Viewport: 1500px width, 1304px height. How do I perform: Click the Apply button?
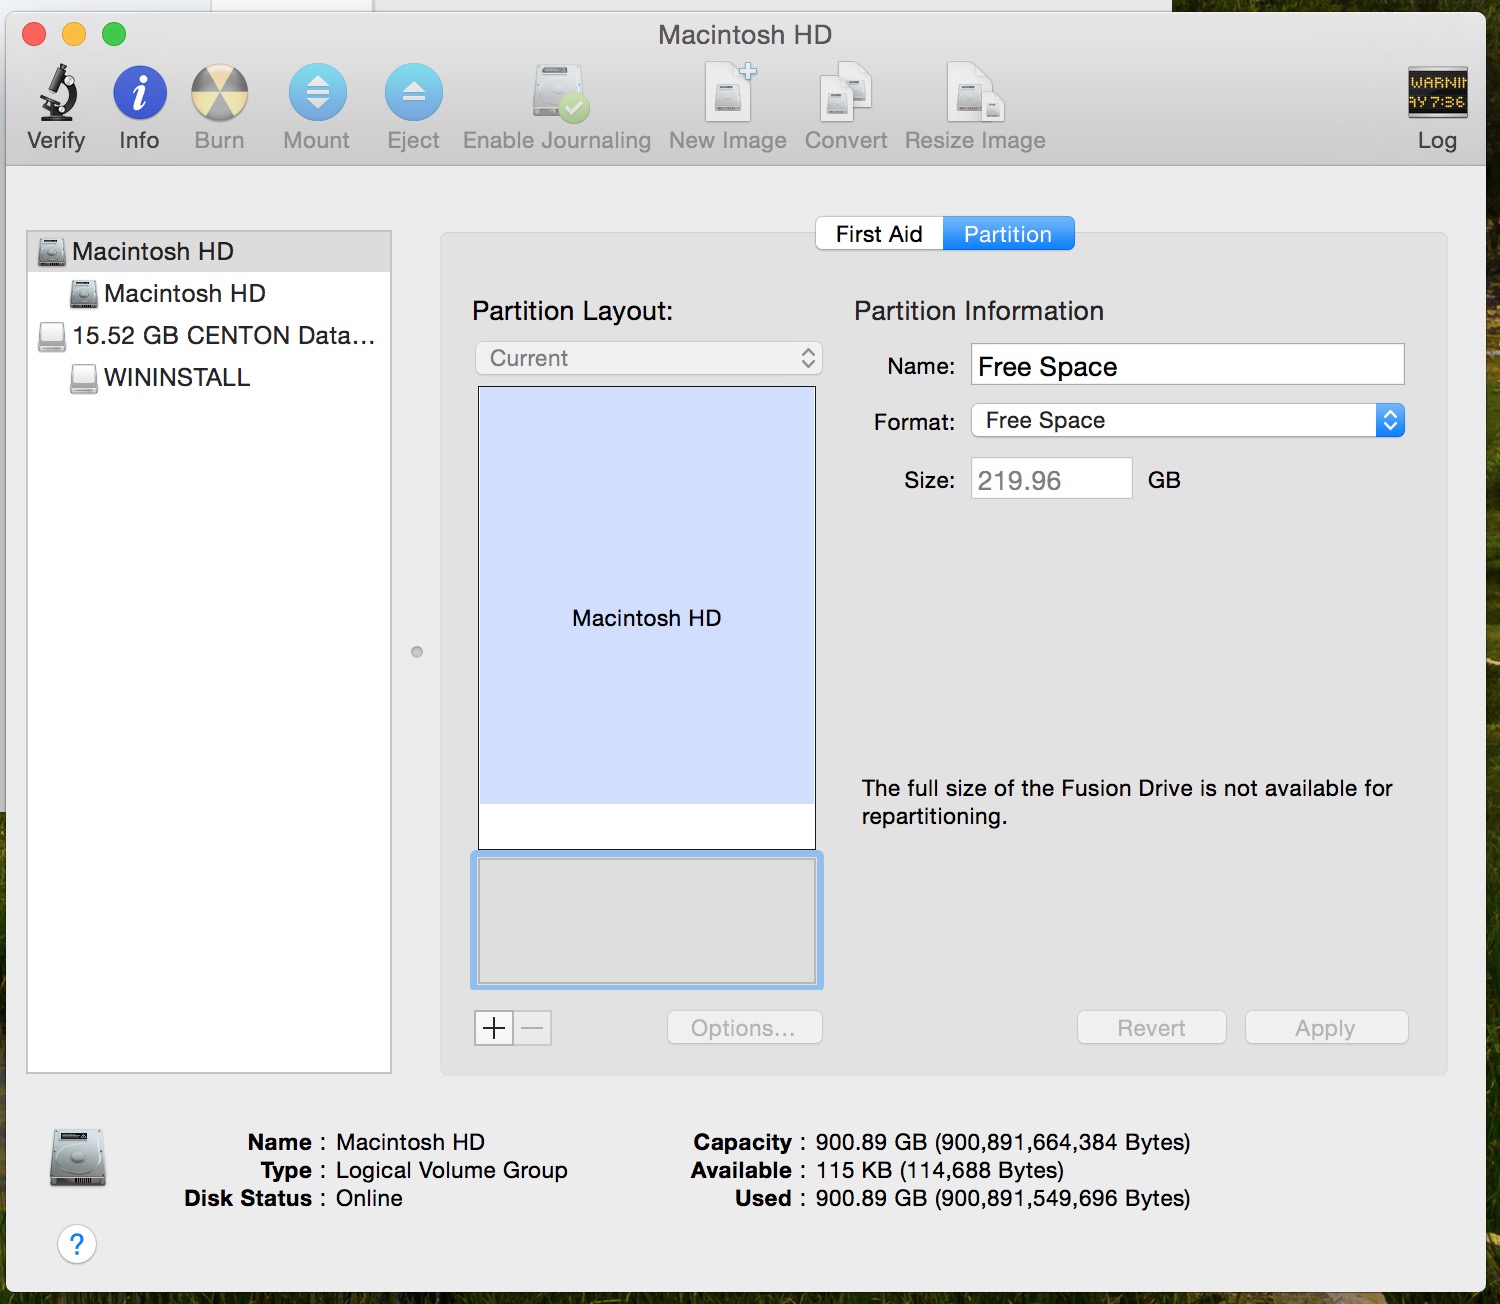(x=1326, y=1028)
